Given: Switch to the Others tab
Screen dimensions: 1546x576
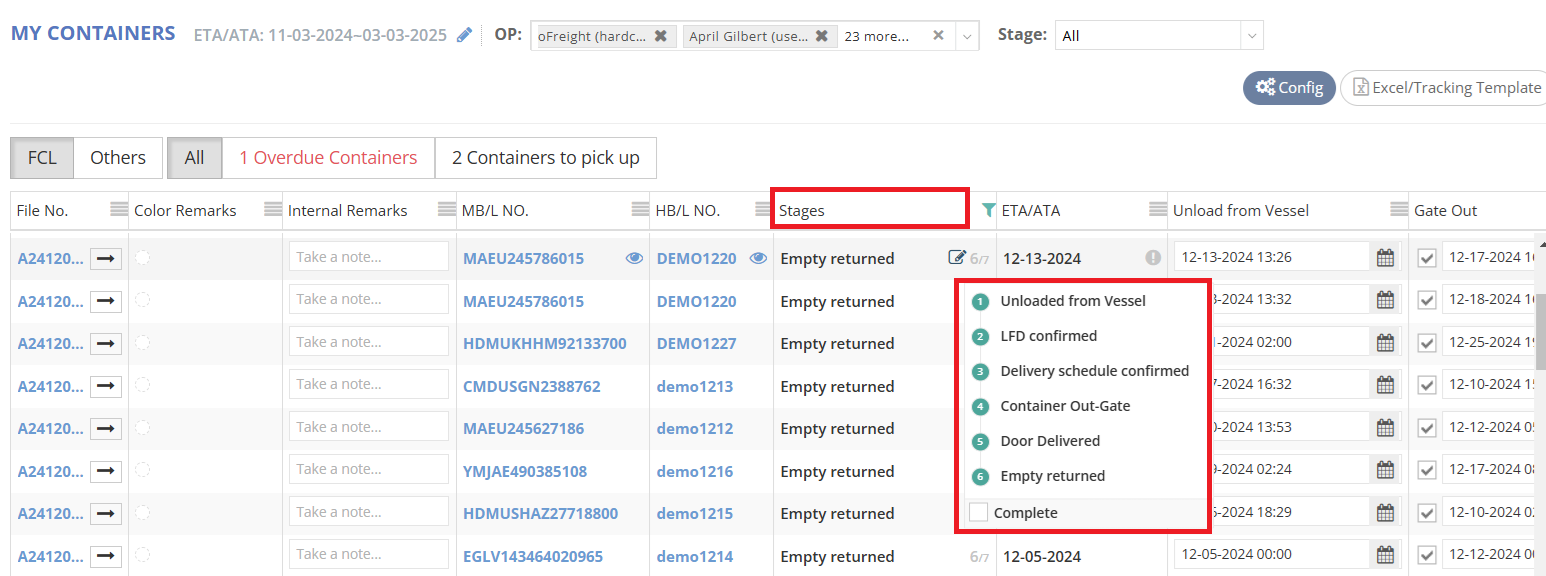Looking at the screenshot, I should pyautogui.click(x=118, y=158).
